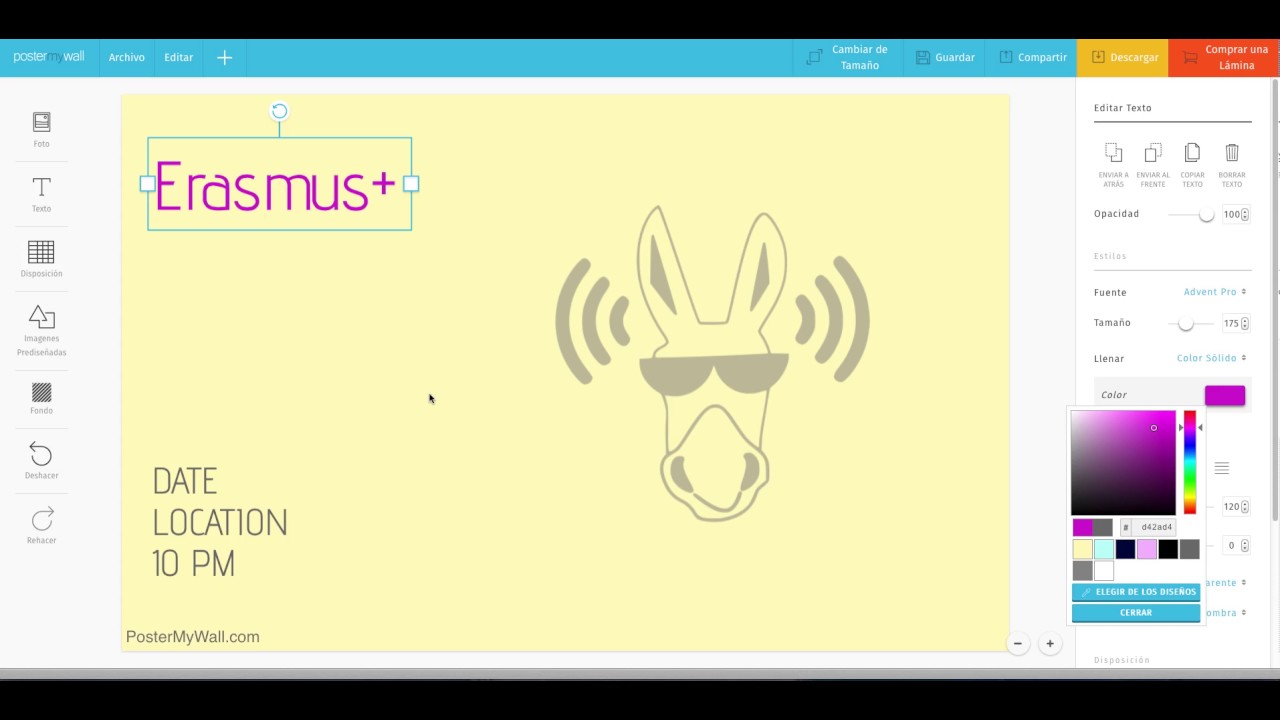
Task: Click Cambiar de Tamaño
Action: tap(847, 58)
